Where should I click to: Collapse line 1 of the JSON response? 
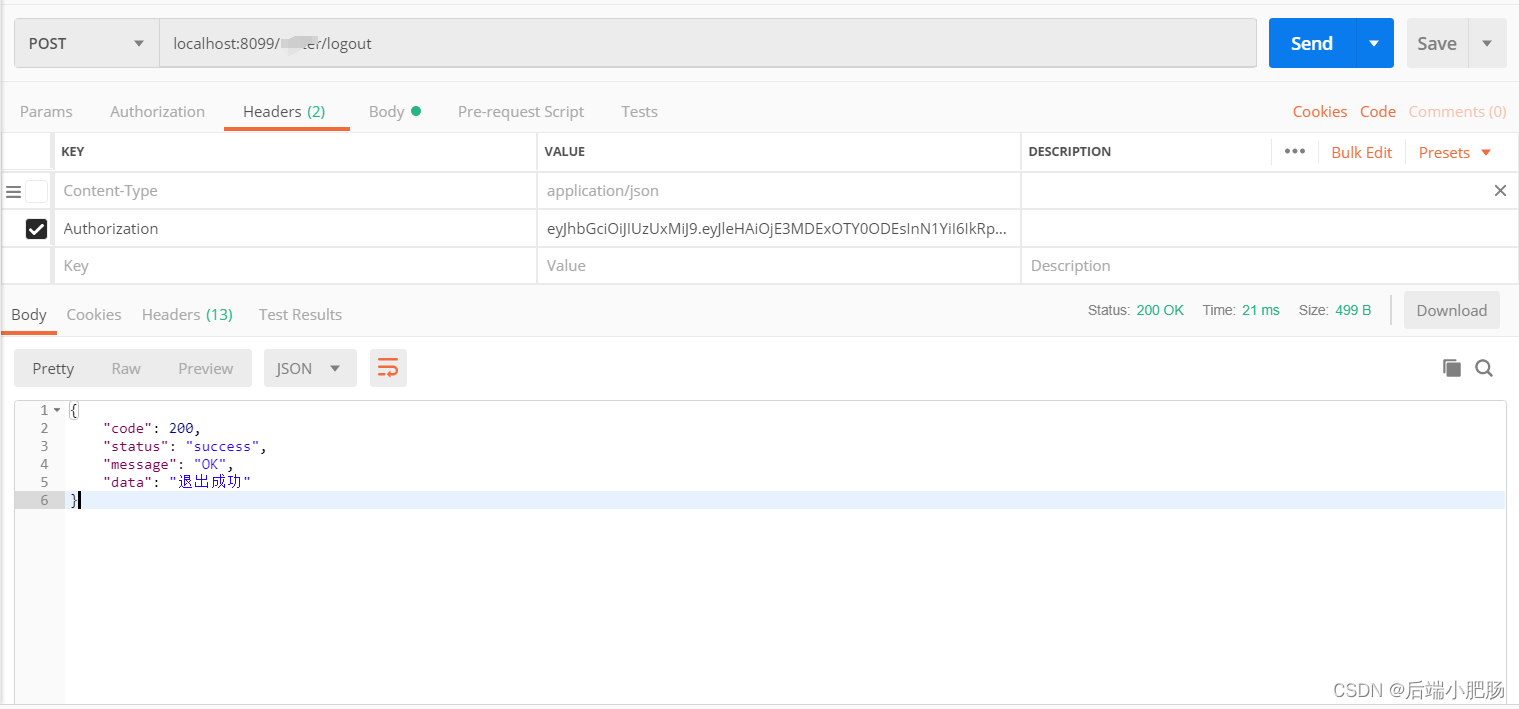(55, 410)
